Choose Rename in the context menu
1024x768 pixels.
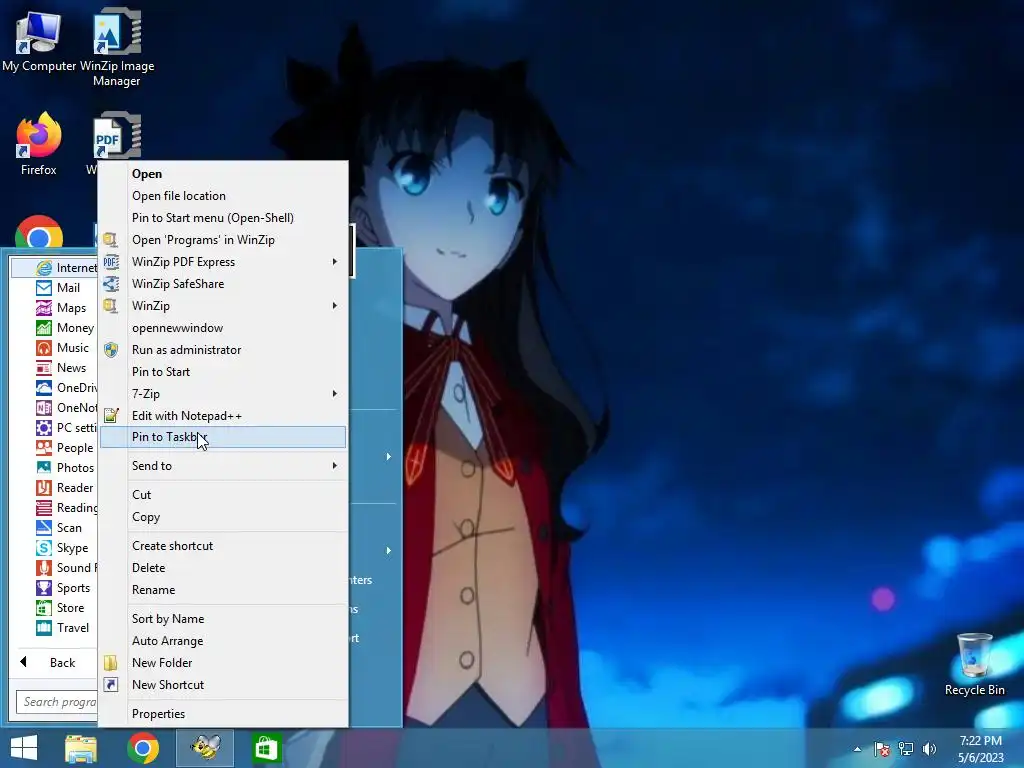[223, 590]
